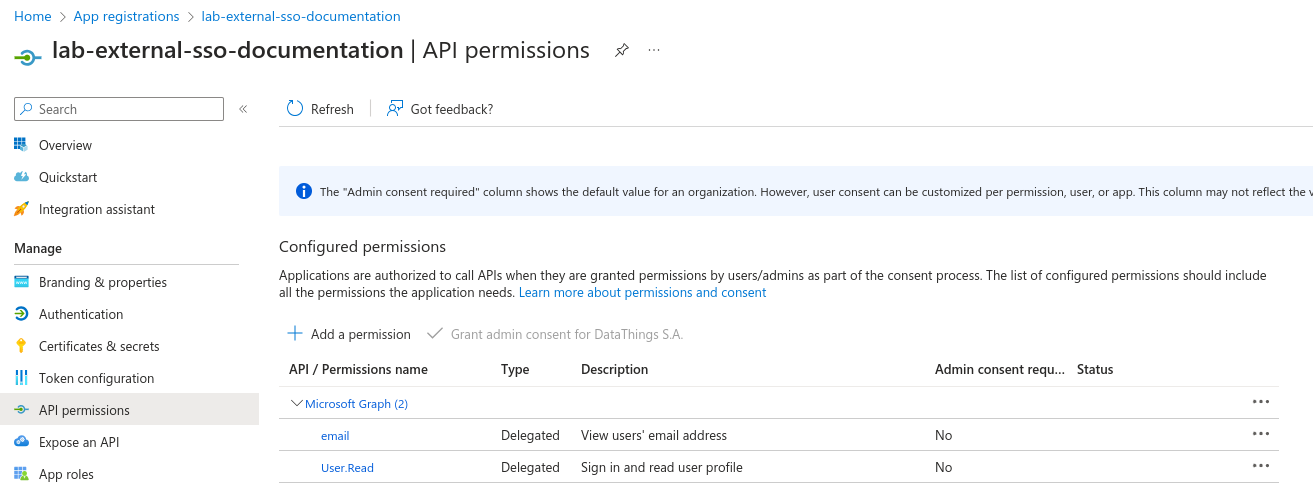
Task: Click the Overview grid icon
Action: pos(21,145)
